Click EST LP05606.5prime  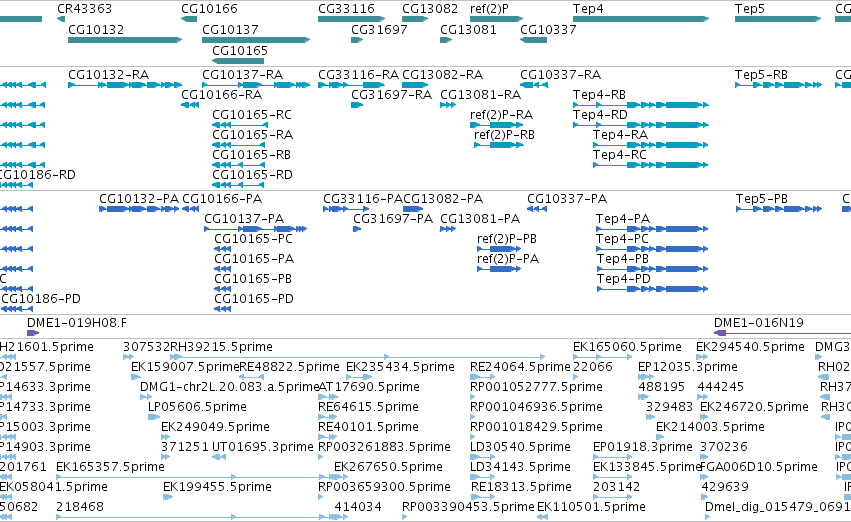(x=198, y=407)
